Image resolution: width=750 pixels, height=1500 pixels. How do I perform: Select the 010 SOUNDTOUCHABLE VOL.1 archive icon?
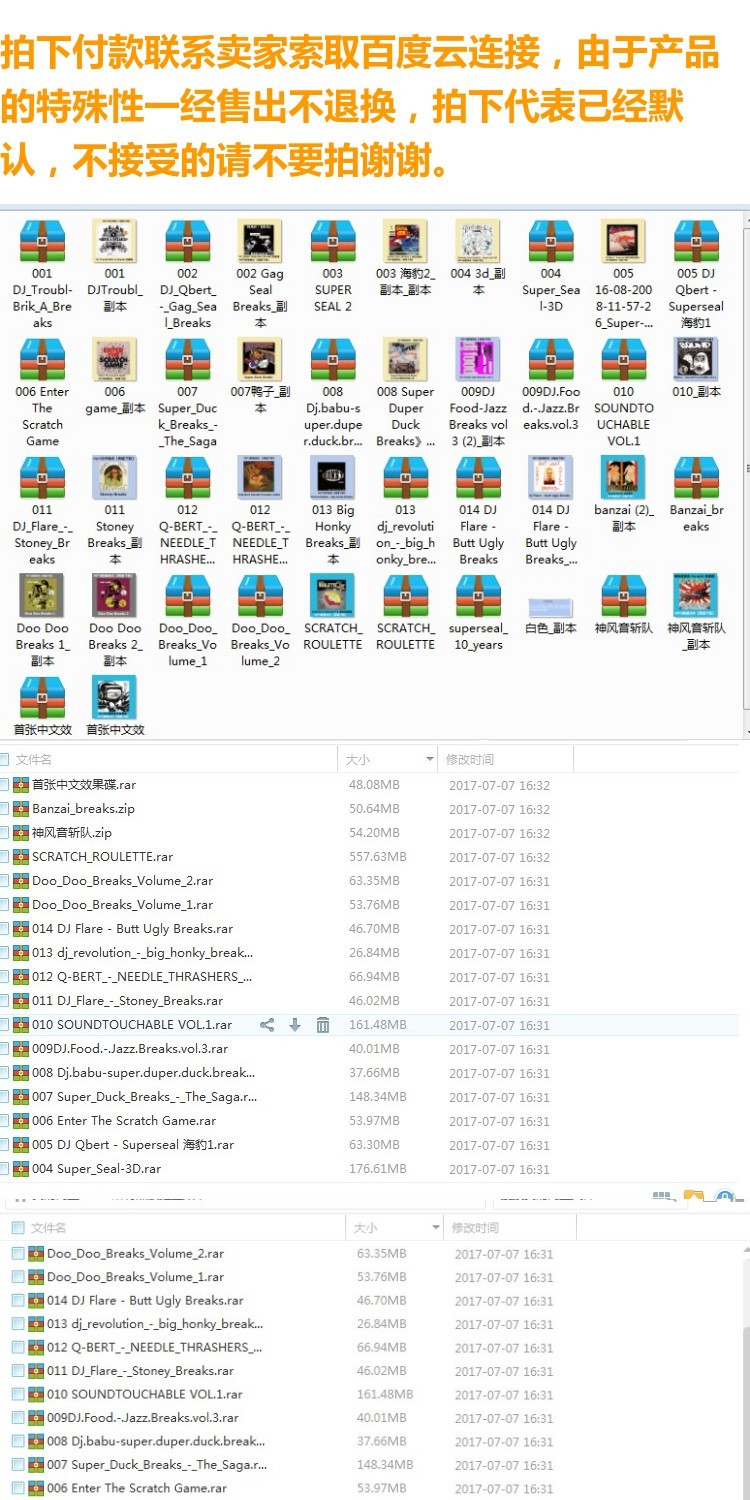click(624, 360)
